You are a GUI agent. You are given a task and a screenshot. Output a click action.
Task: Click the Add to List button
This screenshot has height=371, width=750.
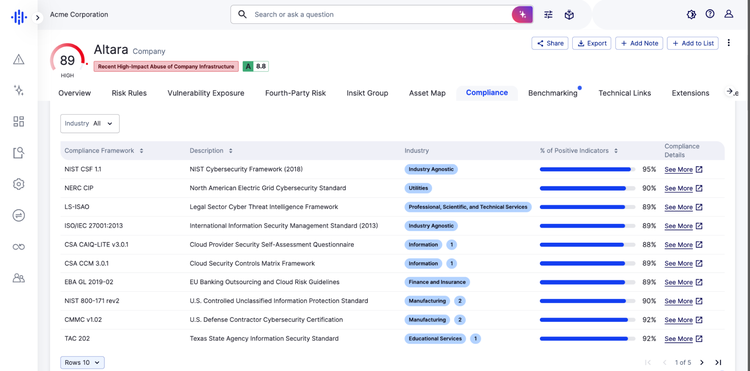(693, 43)
